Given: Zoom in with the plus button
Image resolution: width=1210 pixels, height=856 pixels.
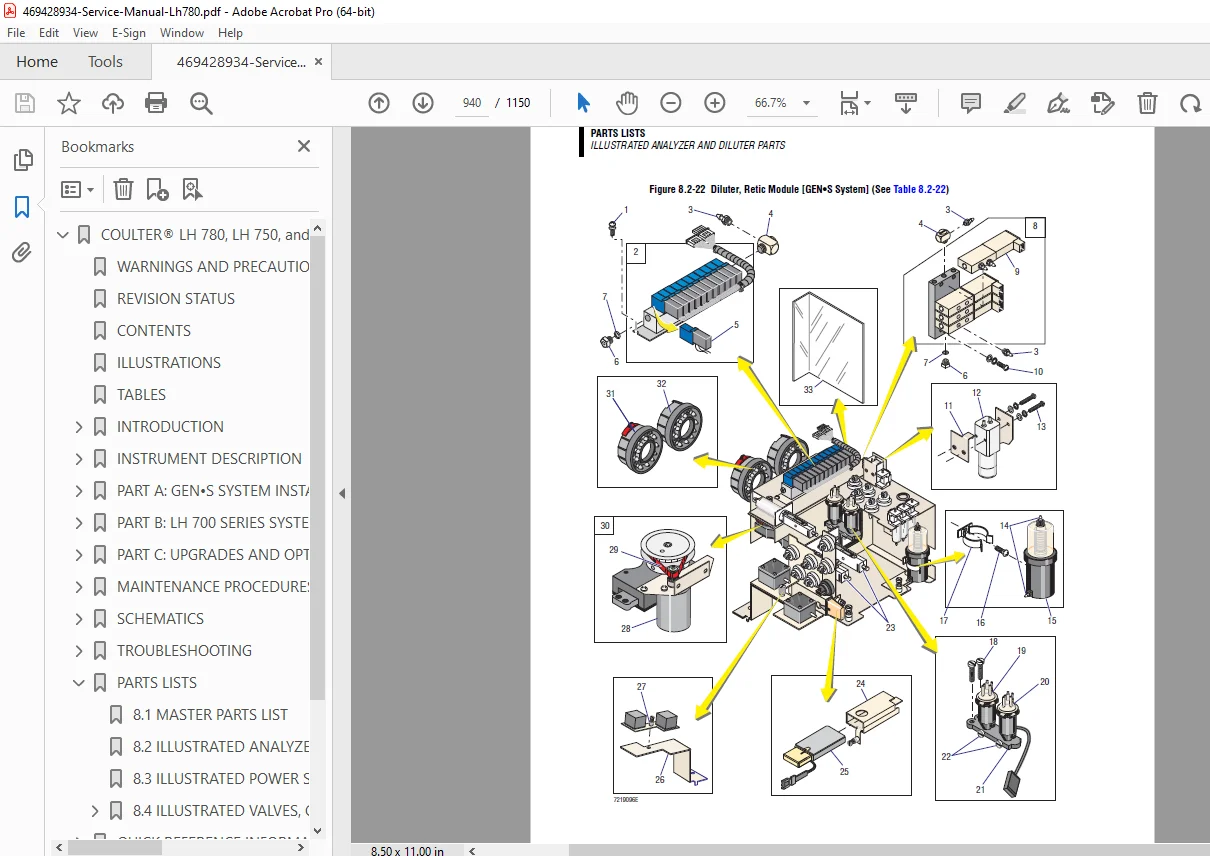Looking at the screenshot, I should pyautogui.click(x=715, y=103).
